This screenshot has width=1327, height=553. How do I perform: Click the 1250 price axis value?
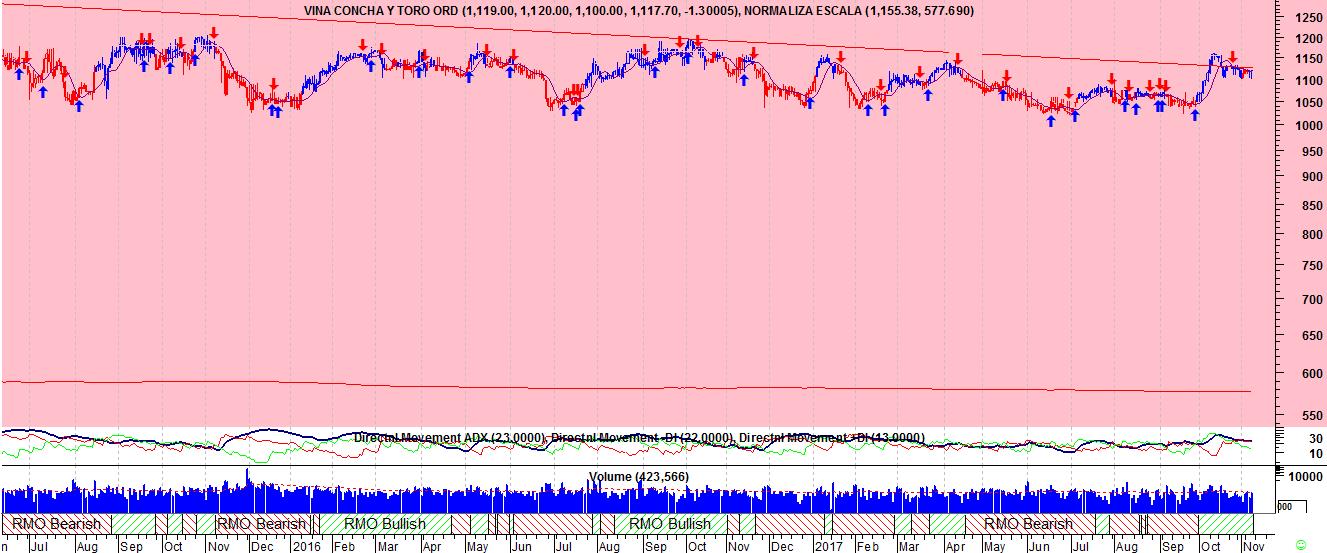click(1308, 18)
